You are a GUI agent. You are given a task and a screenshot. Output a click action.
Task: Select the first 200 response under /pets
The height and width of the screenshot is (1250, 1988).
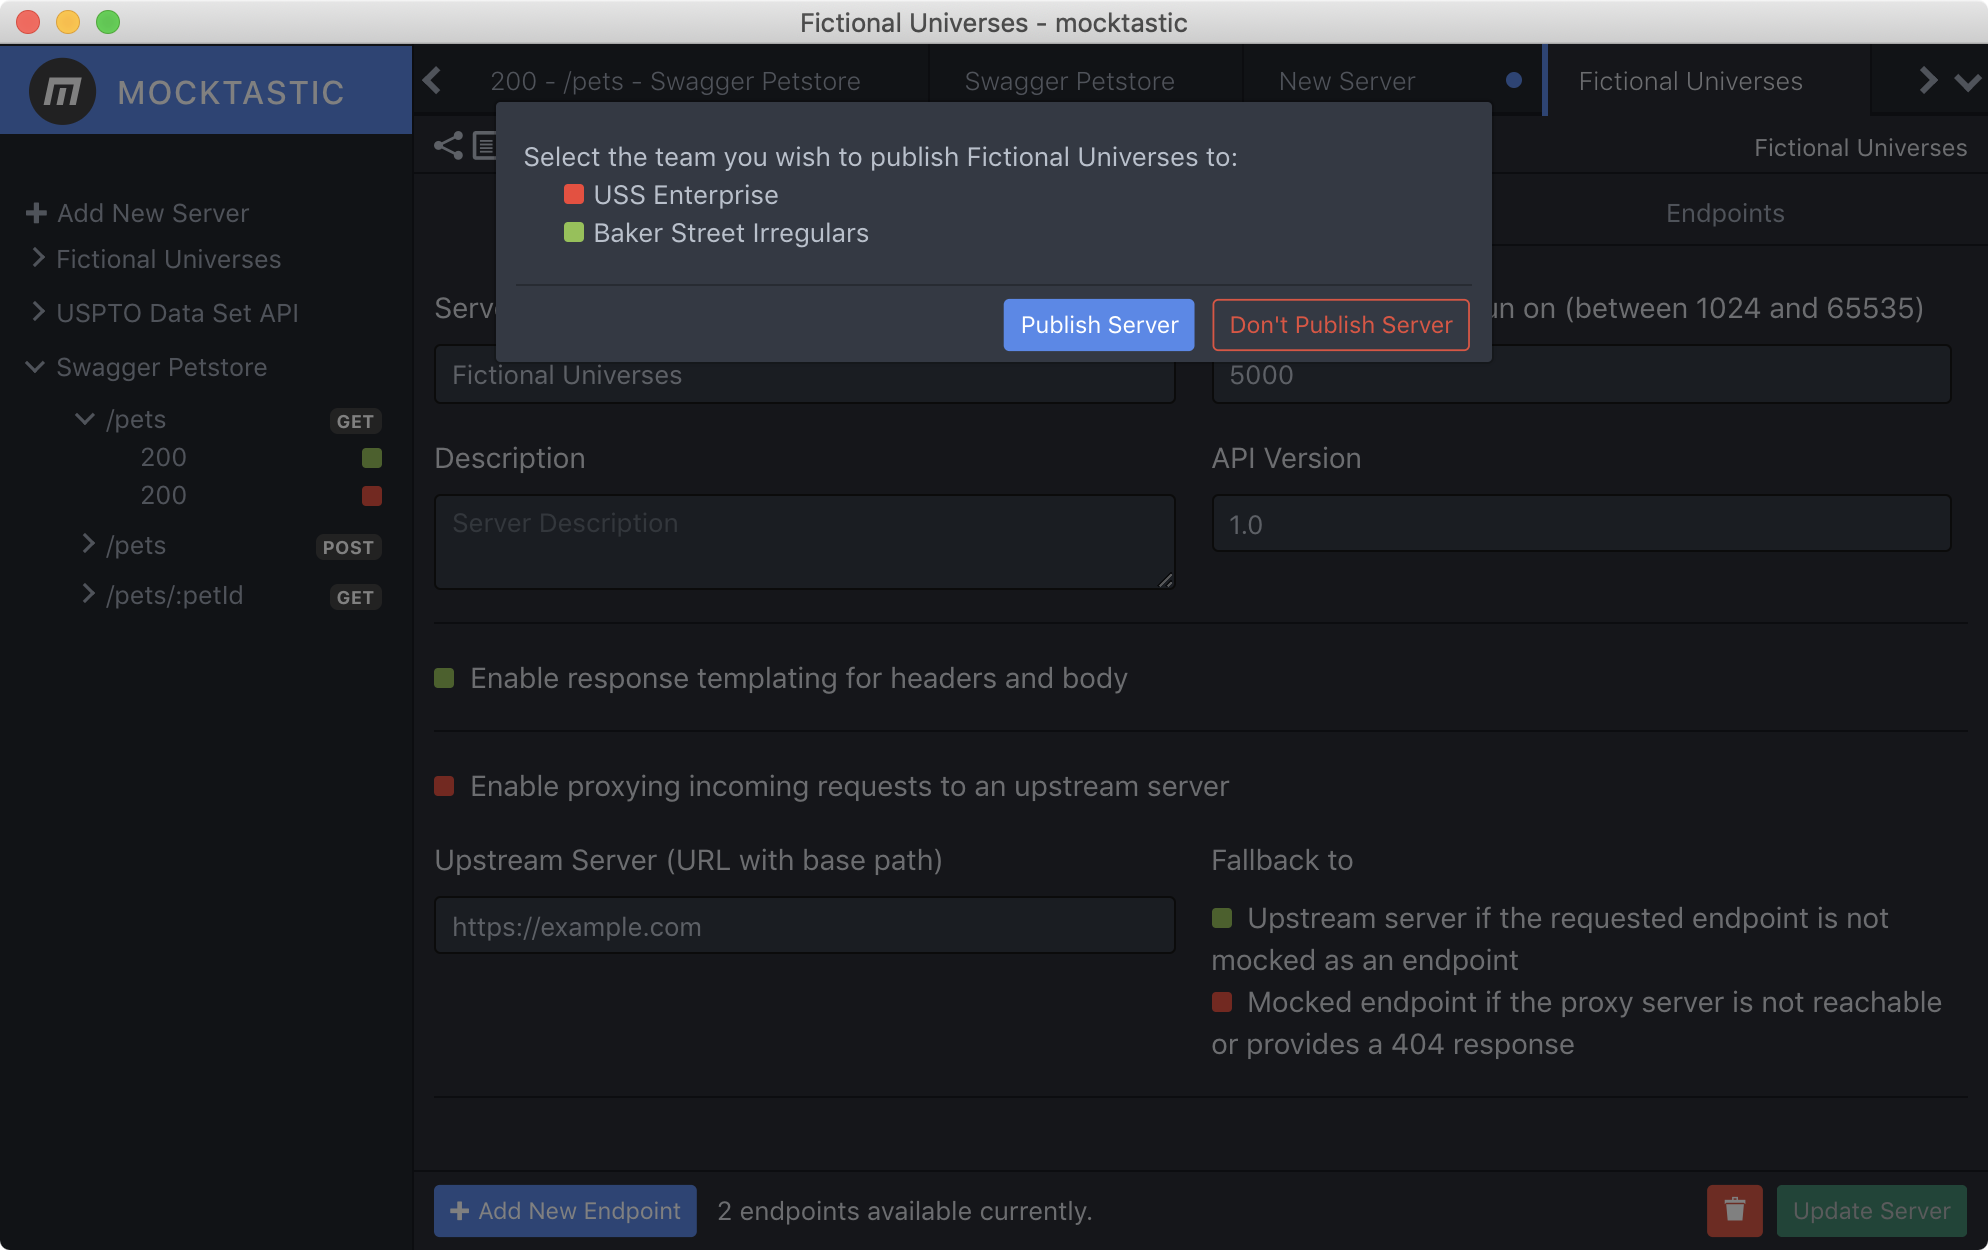pyautogui.click(x=164, y=457)
